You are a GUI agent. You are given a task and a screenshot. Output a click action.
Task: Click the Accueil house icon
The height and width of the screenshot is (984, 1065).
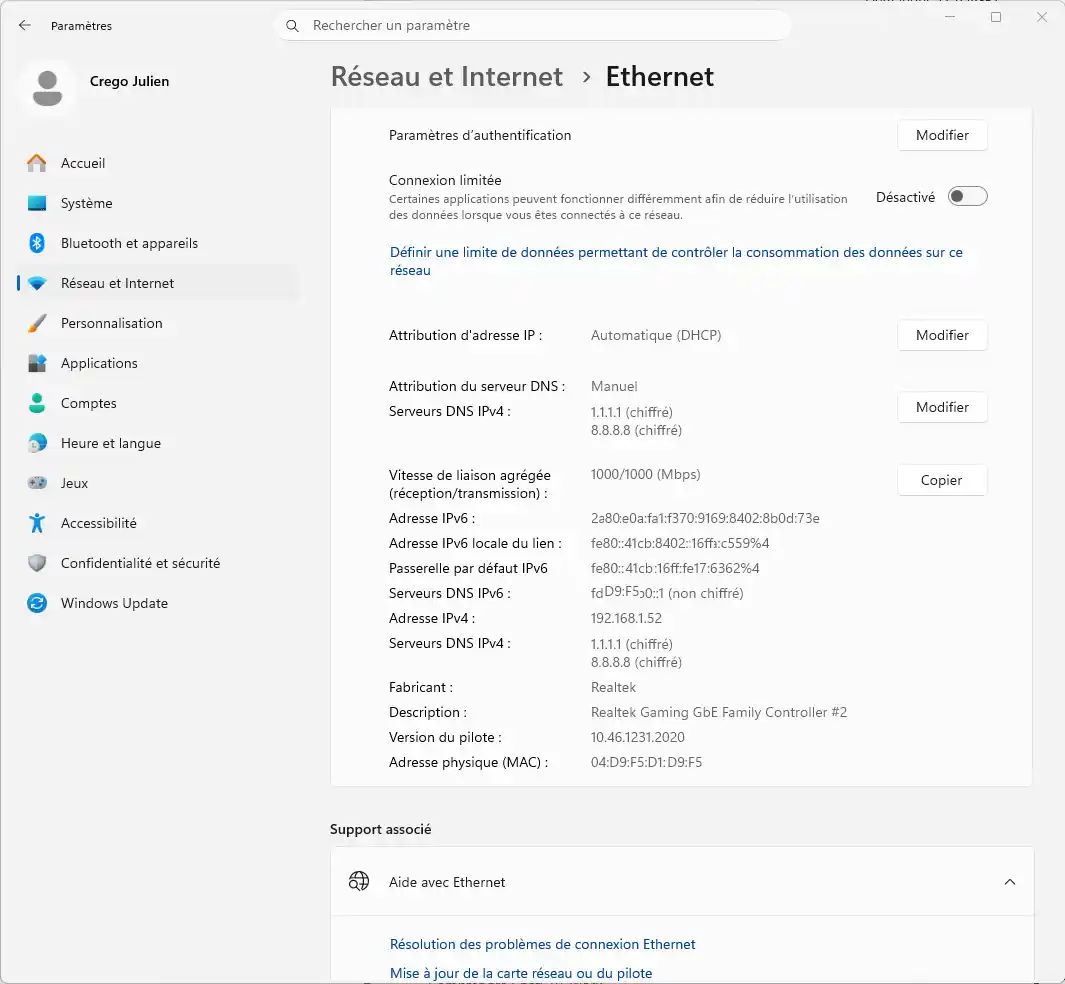[37, 163]
